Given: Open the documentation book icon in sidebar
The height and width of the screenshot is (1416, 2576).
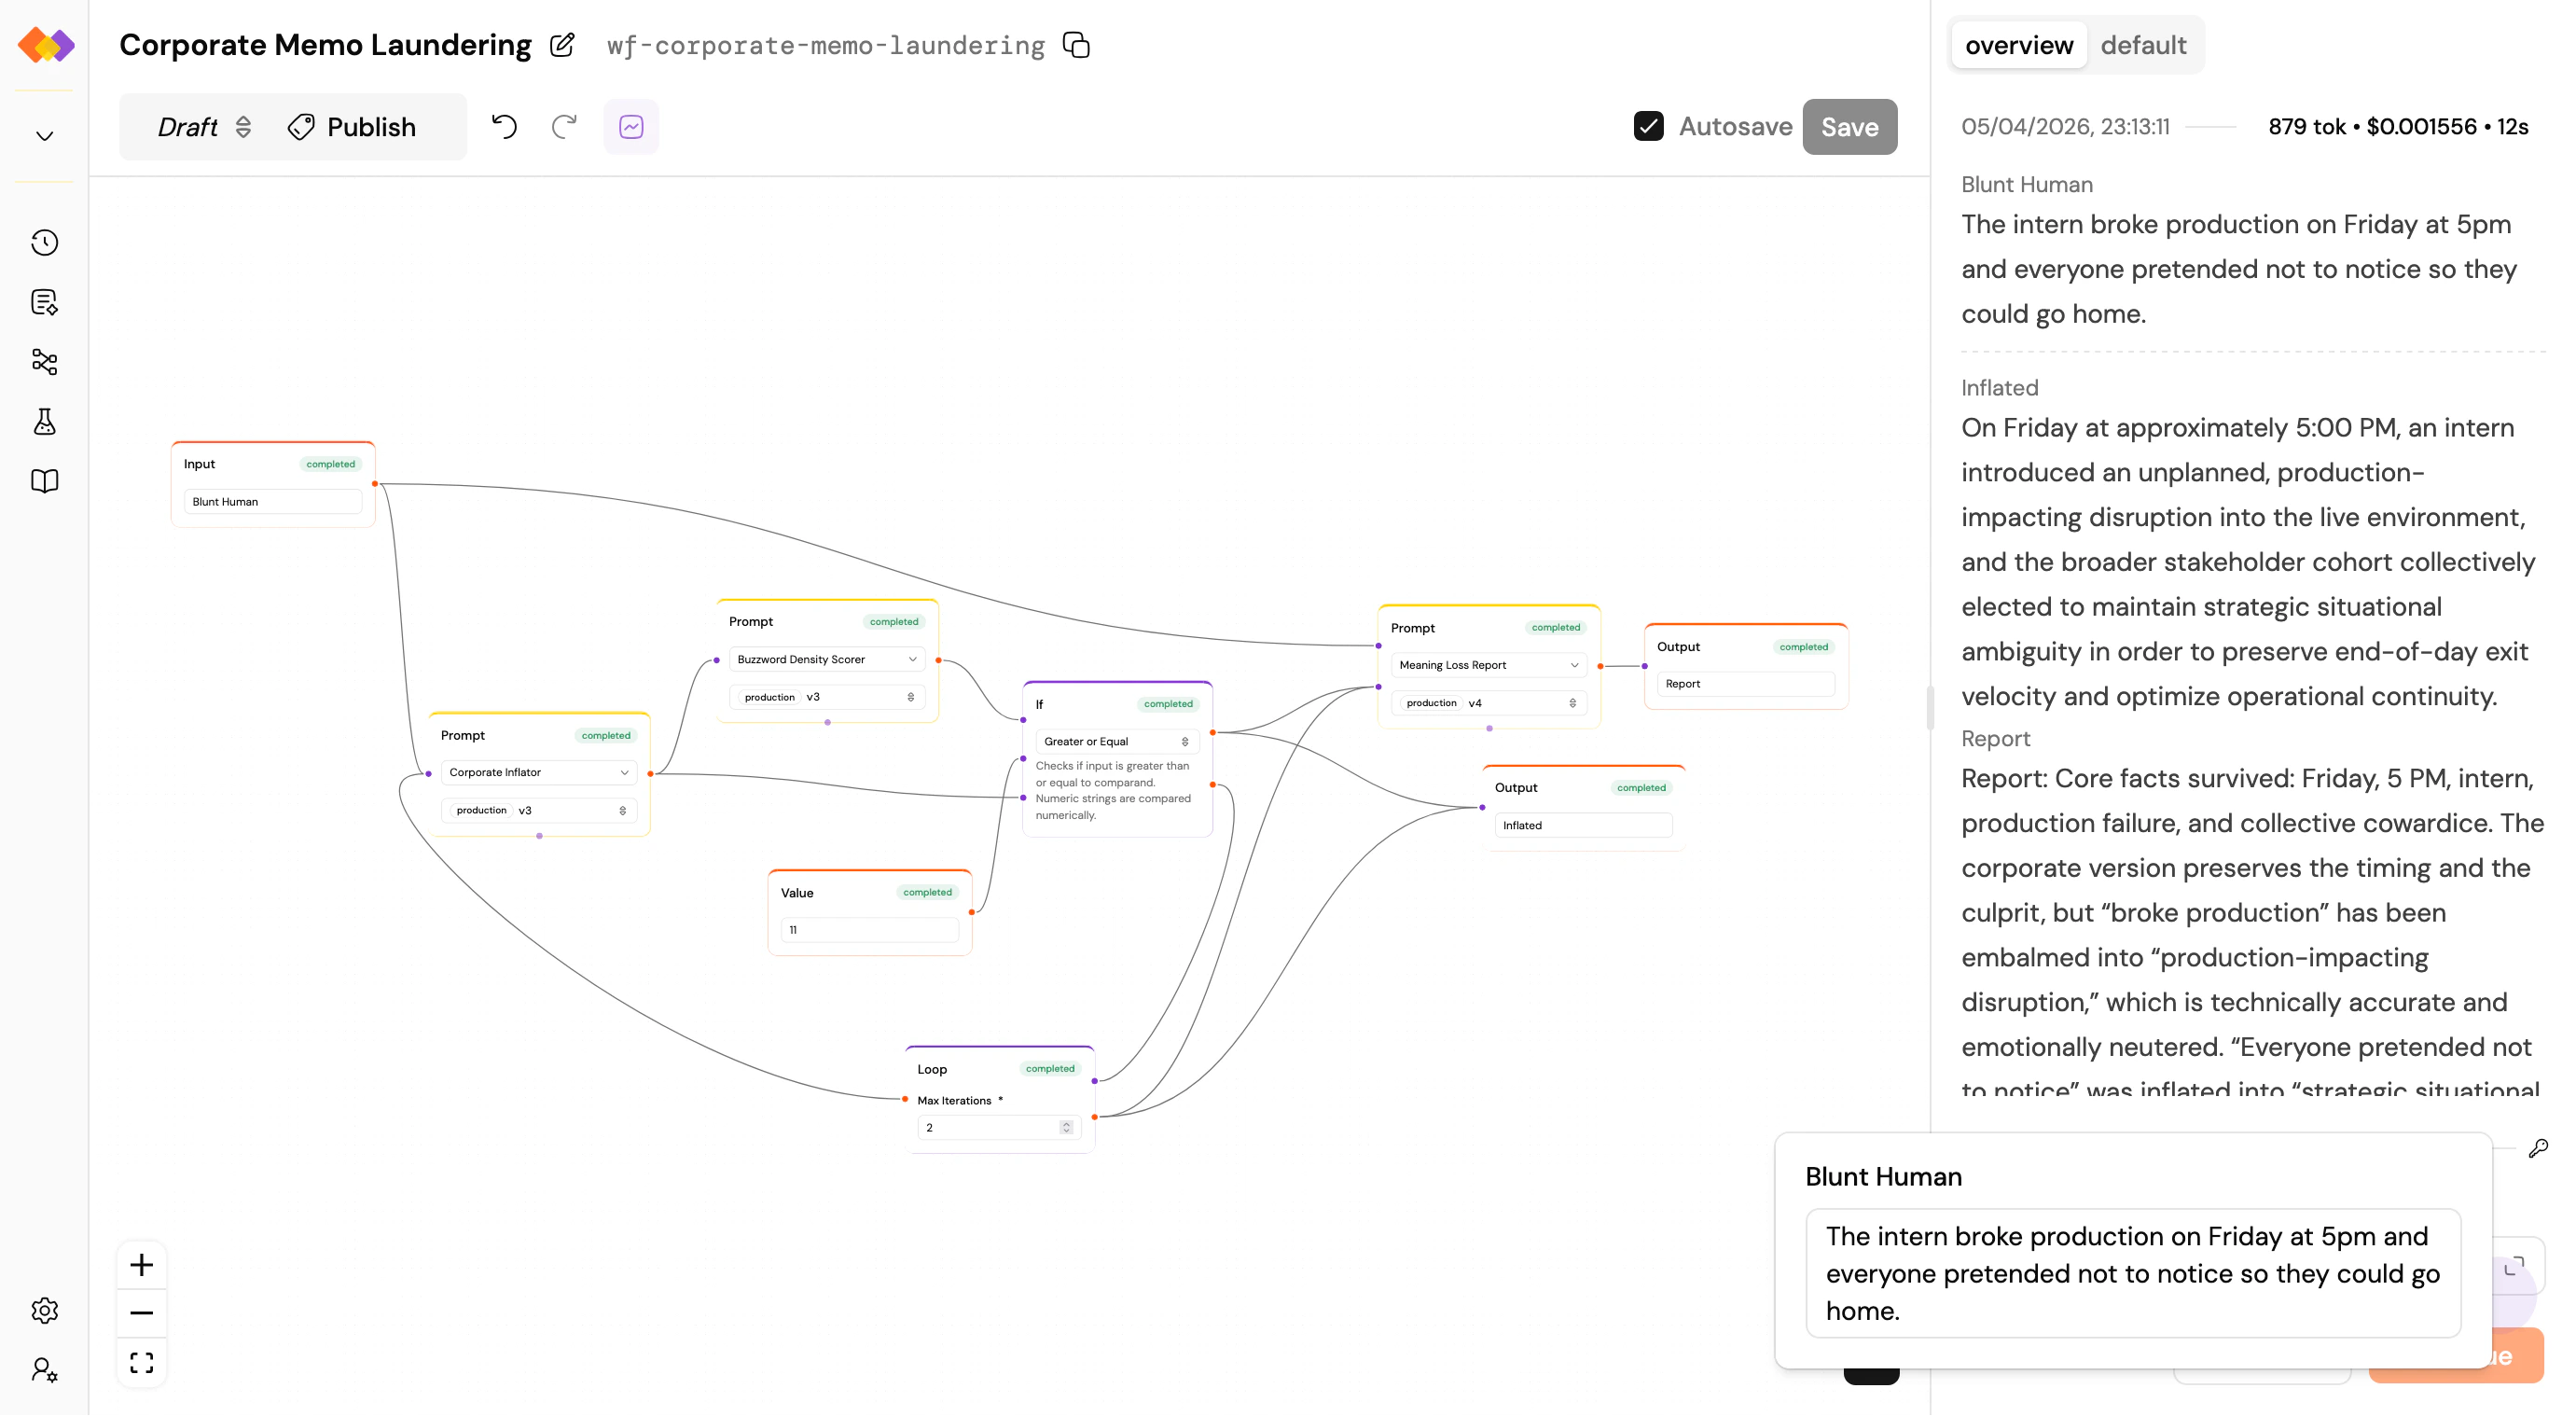Looking at the screenshot, I should click(45, 482).
